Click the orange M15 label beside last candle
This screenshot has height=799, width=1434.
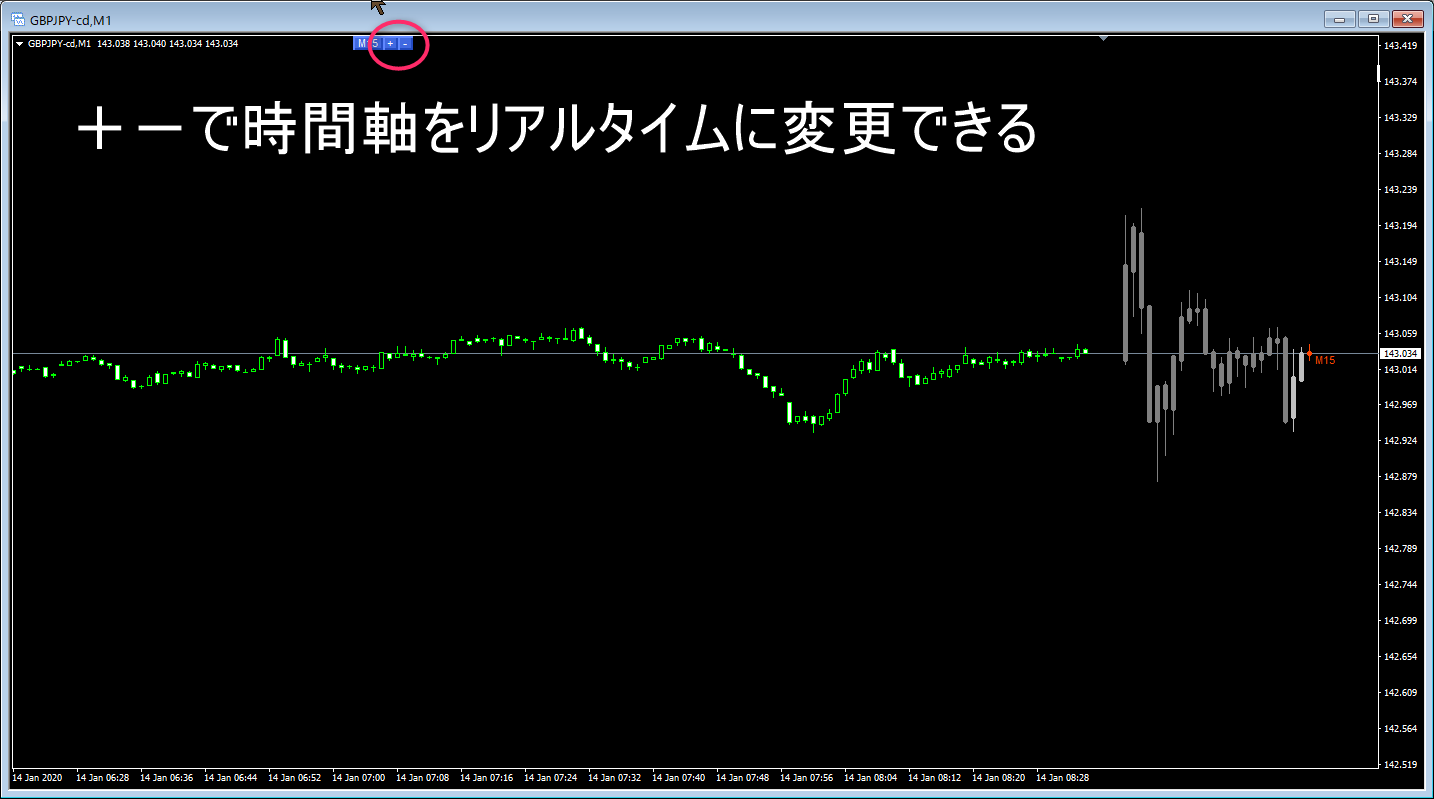coord(1325,359)
